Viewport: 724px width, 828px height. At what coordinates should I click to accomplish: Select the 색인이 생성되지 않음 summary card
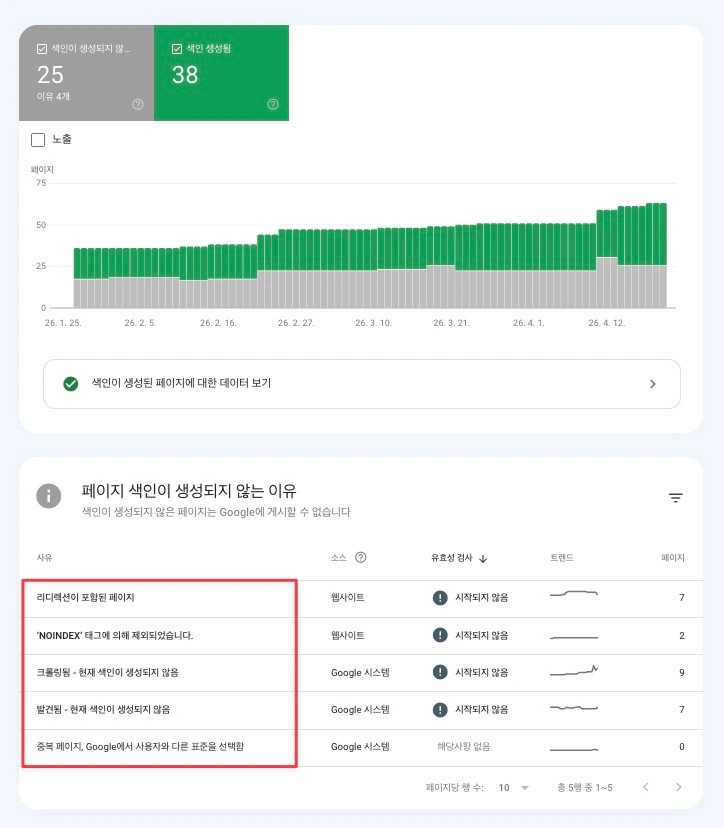(x=85, y=72)
